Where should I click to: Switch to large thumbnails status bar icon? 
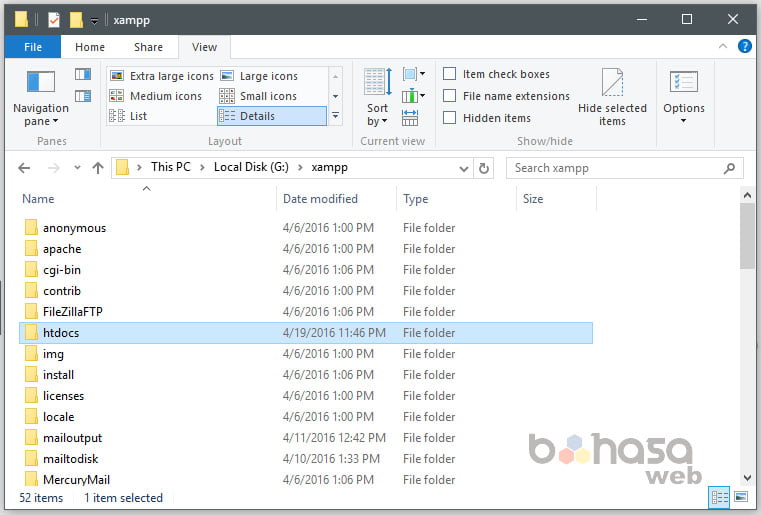click(741, 498)
